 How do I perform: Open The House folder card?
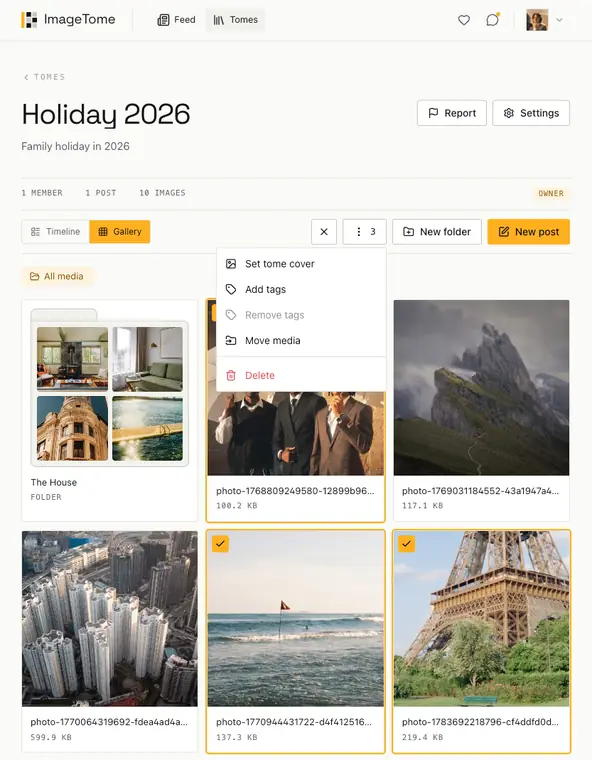coord(110,410)
